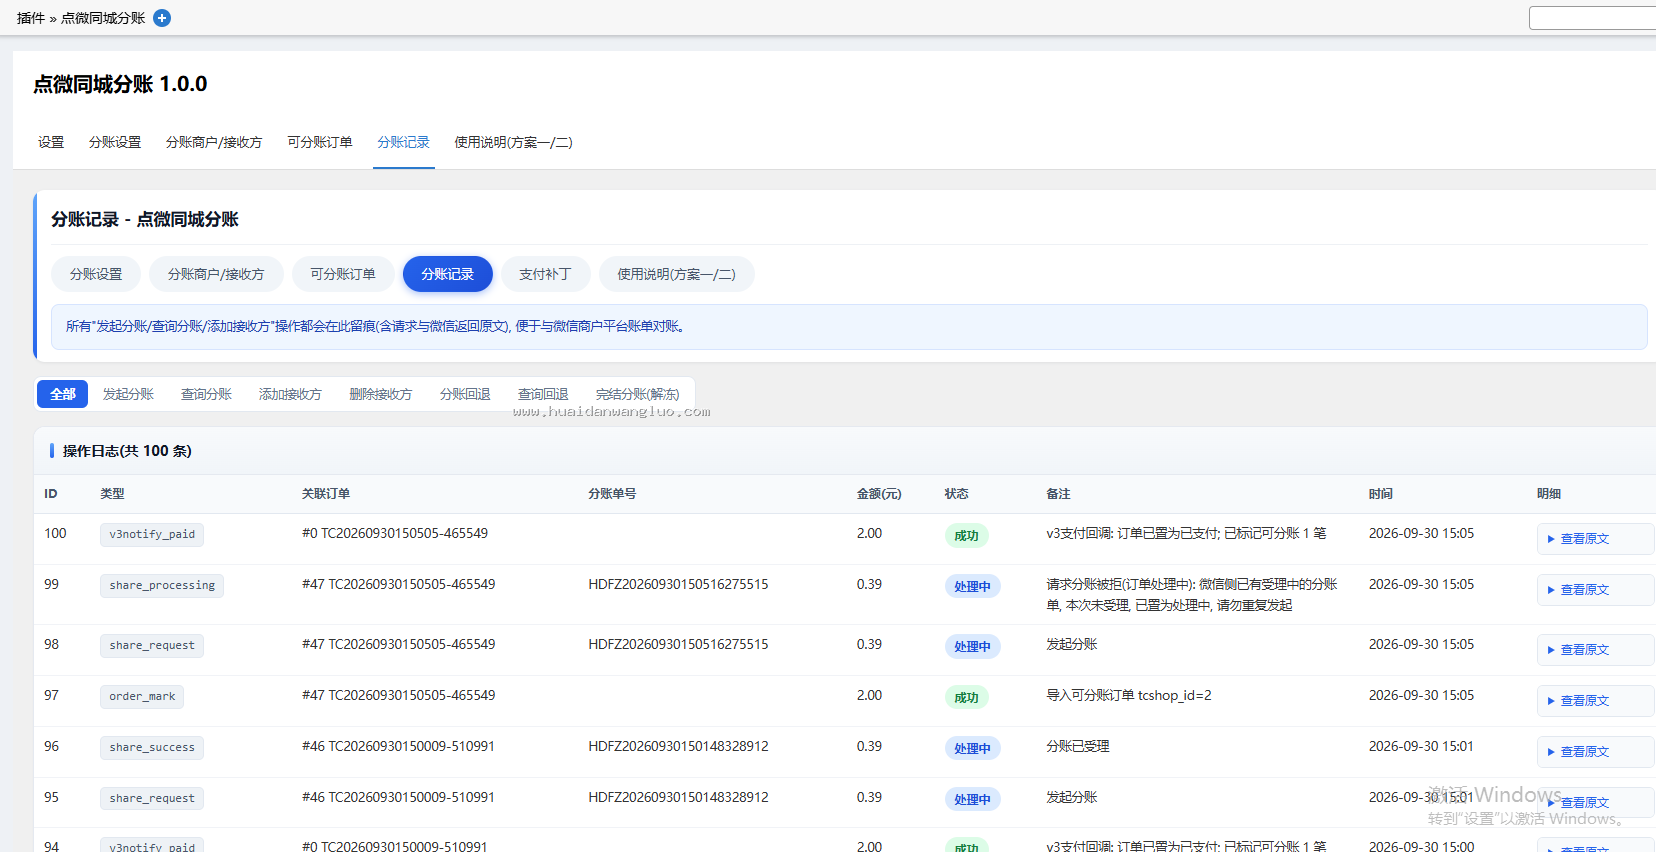Open the 支付补丁 pill button
The height and width of the screenshot is (852, 1656).
[x=545, y=274]
